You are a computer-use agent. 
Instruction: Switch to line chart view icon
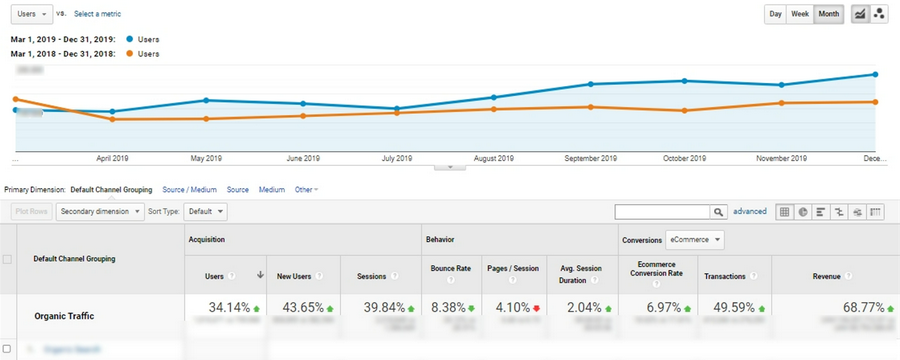pos(860,14)
